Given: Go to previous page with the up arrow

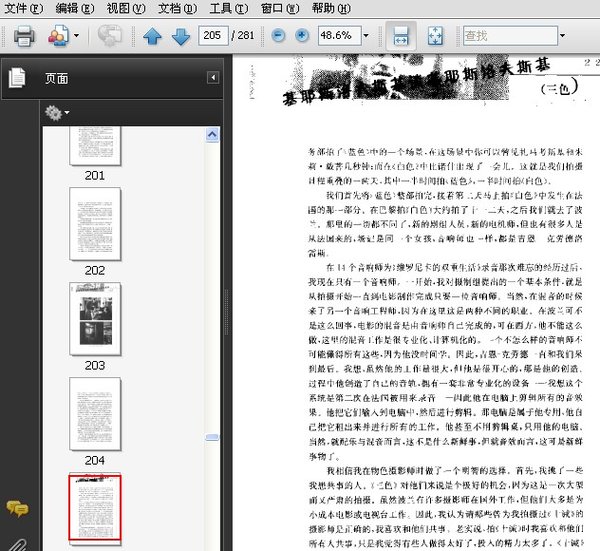Looking at the screenshot, I should coord(152,36).
